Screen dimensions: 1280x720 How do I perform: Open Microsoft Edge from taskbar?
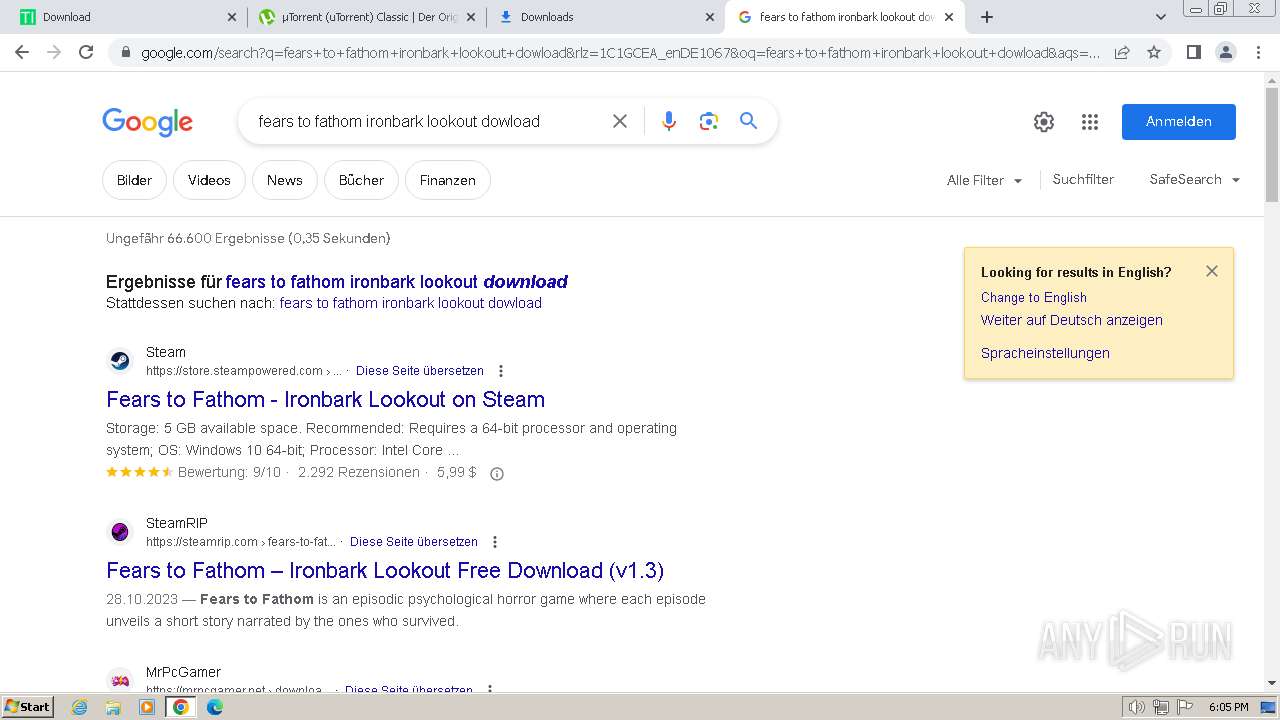pyautogui.click(x=215, y=707)
